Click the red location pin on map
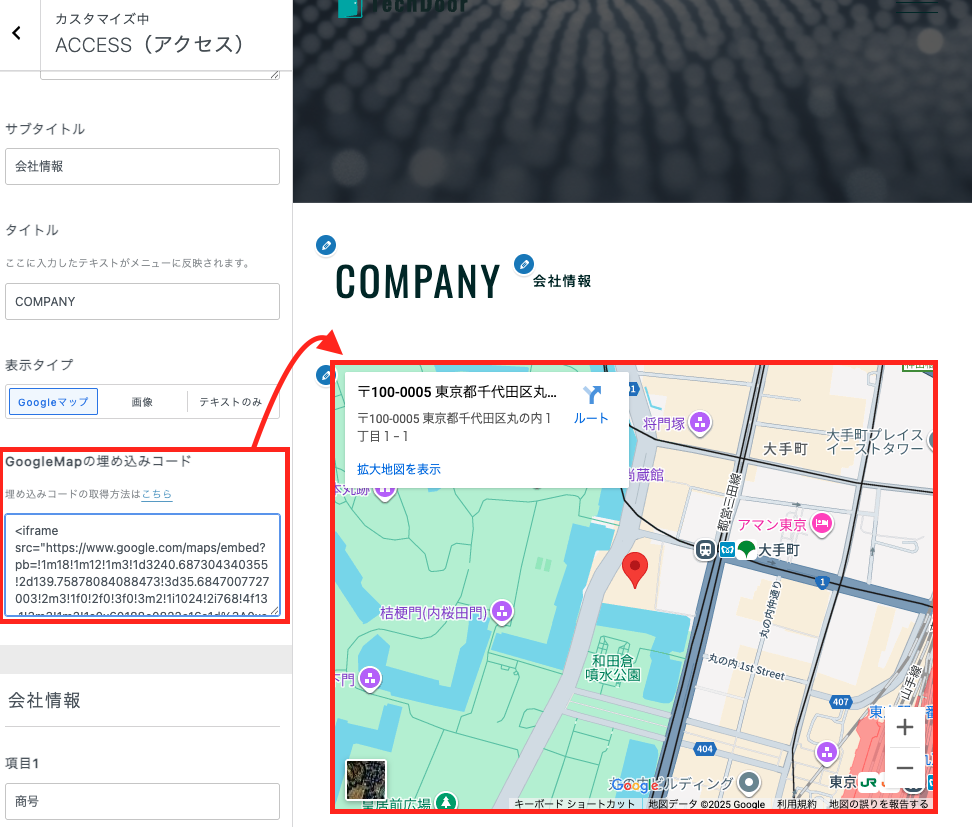Viewport: 972px width, 827px height. [635, 569]
